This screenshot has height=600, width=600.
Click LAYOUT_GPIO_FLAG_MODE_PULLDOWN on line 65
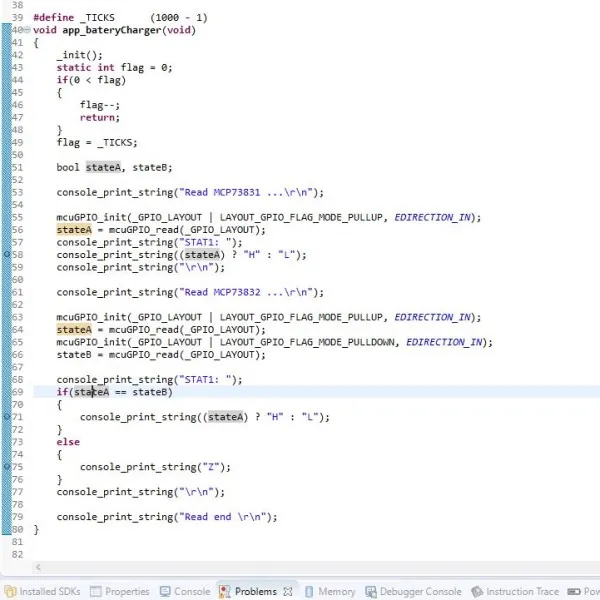point(307,342)
